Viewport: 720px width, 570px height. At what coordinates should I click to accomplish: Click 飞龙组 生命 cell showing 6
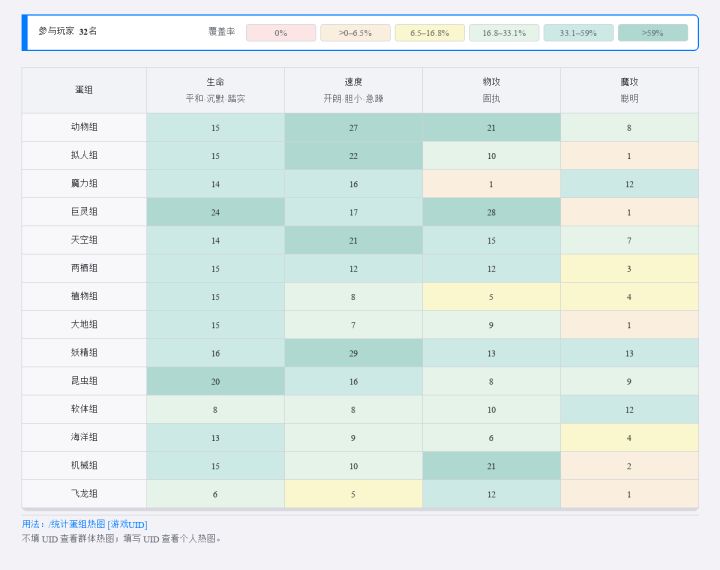(x=215, y=494)
